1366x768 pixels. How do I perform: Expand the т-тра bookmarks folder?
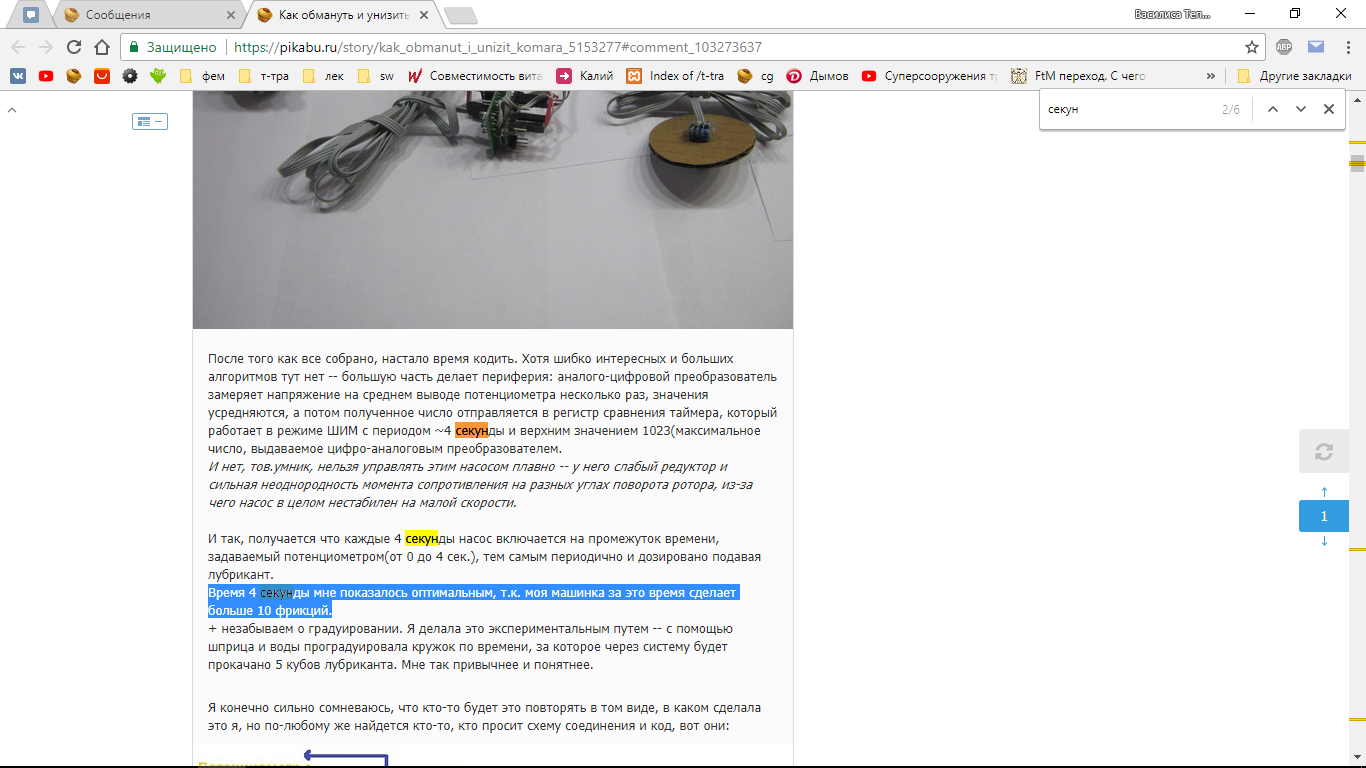click(264, 76)
